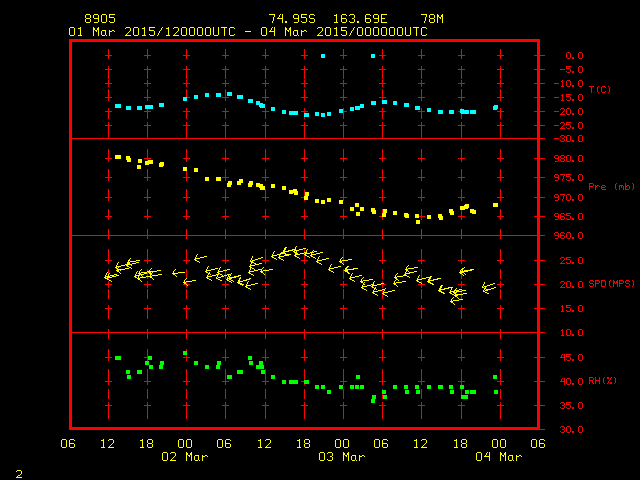Screen dimensions: 640x480
Task: Click the first 06 time label at left
Action: 68,444
